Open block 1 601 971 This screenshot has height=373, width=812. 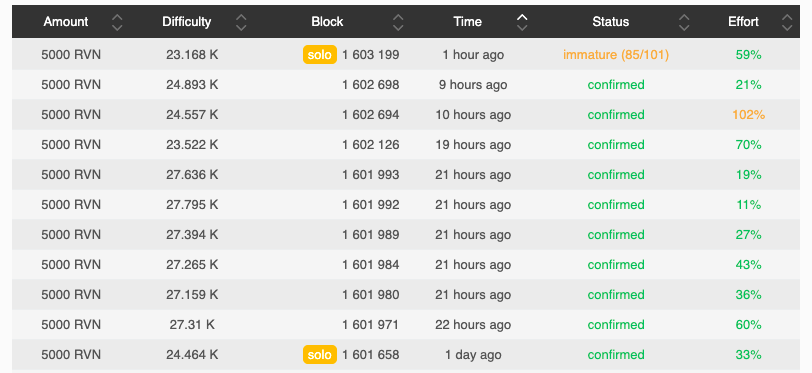[371, 325]
